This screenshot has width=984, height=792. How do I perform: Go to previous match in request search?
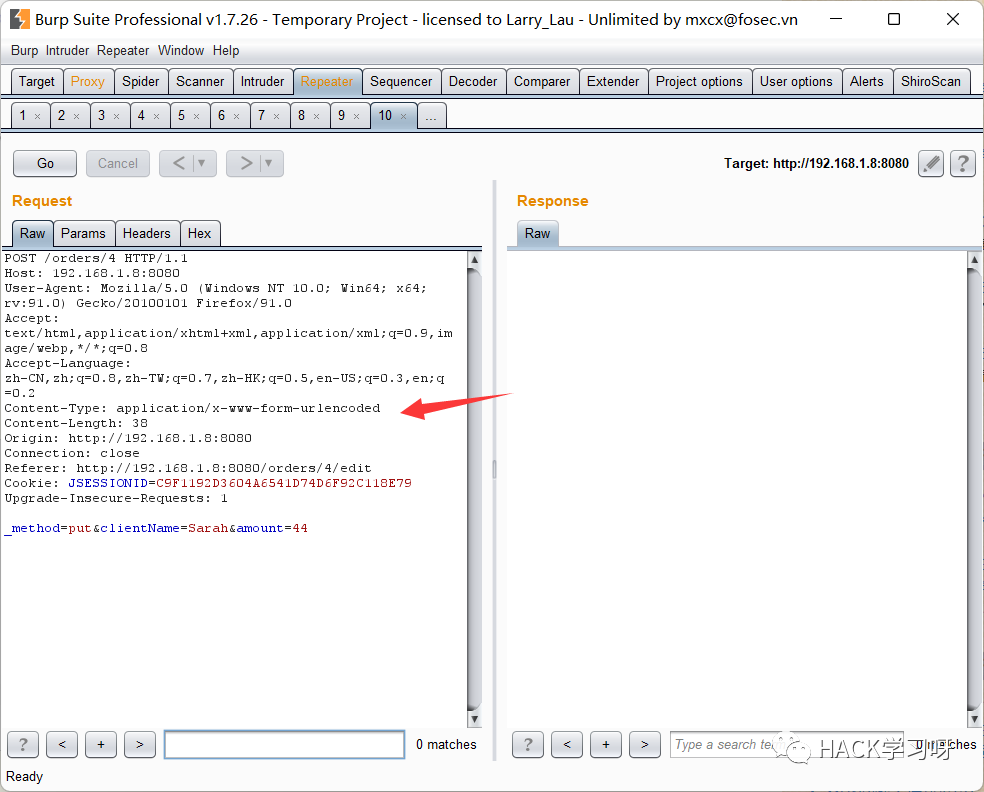(x=62, y=744)
